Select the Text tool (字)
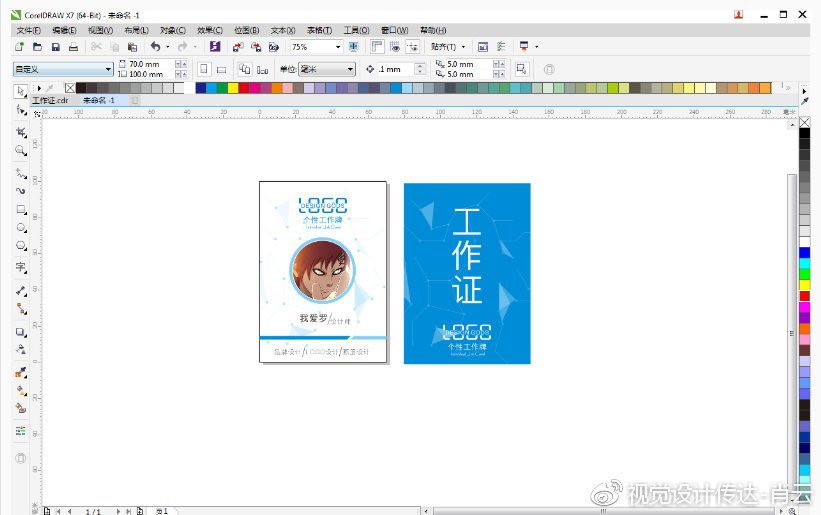Viewport: 821px width, 515px height. pos(20,267)
